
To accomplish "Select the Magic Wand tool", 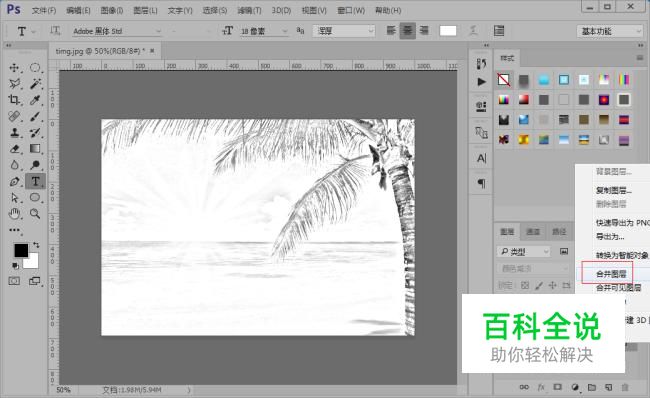I will pyautogui.click(x=35, y=84).
